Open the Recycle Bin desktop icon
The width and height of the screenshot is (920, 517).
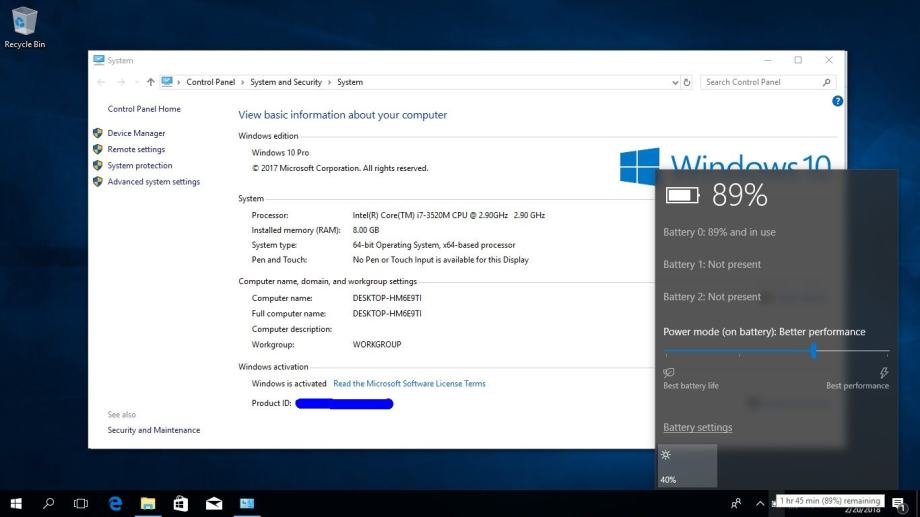25,27
